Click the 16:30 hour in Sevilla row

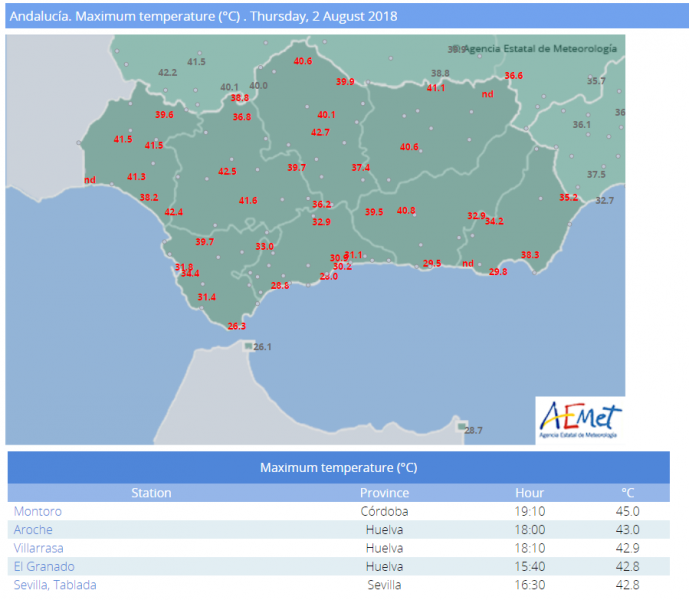[x=530, y=585]
